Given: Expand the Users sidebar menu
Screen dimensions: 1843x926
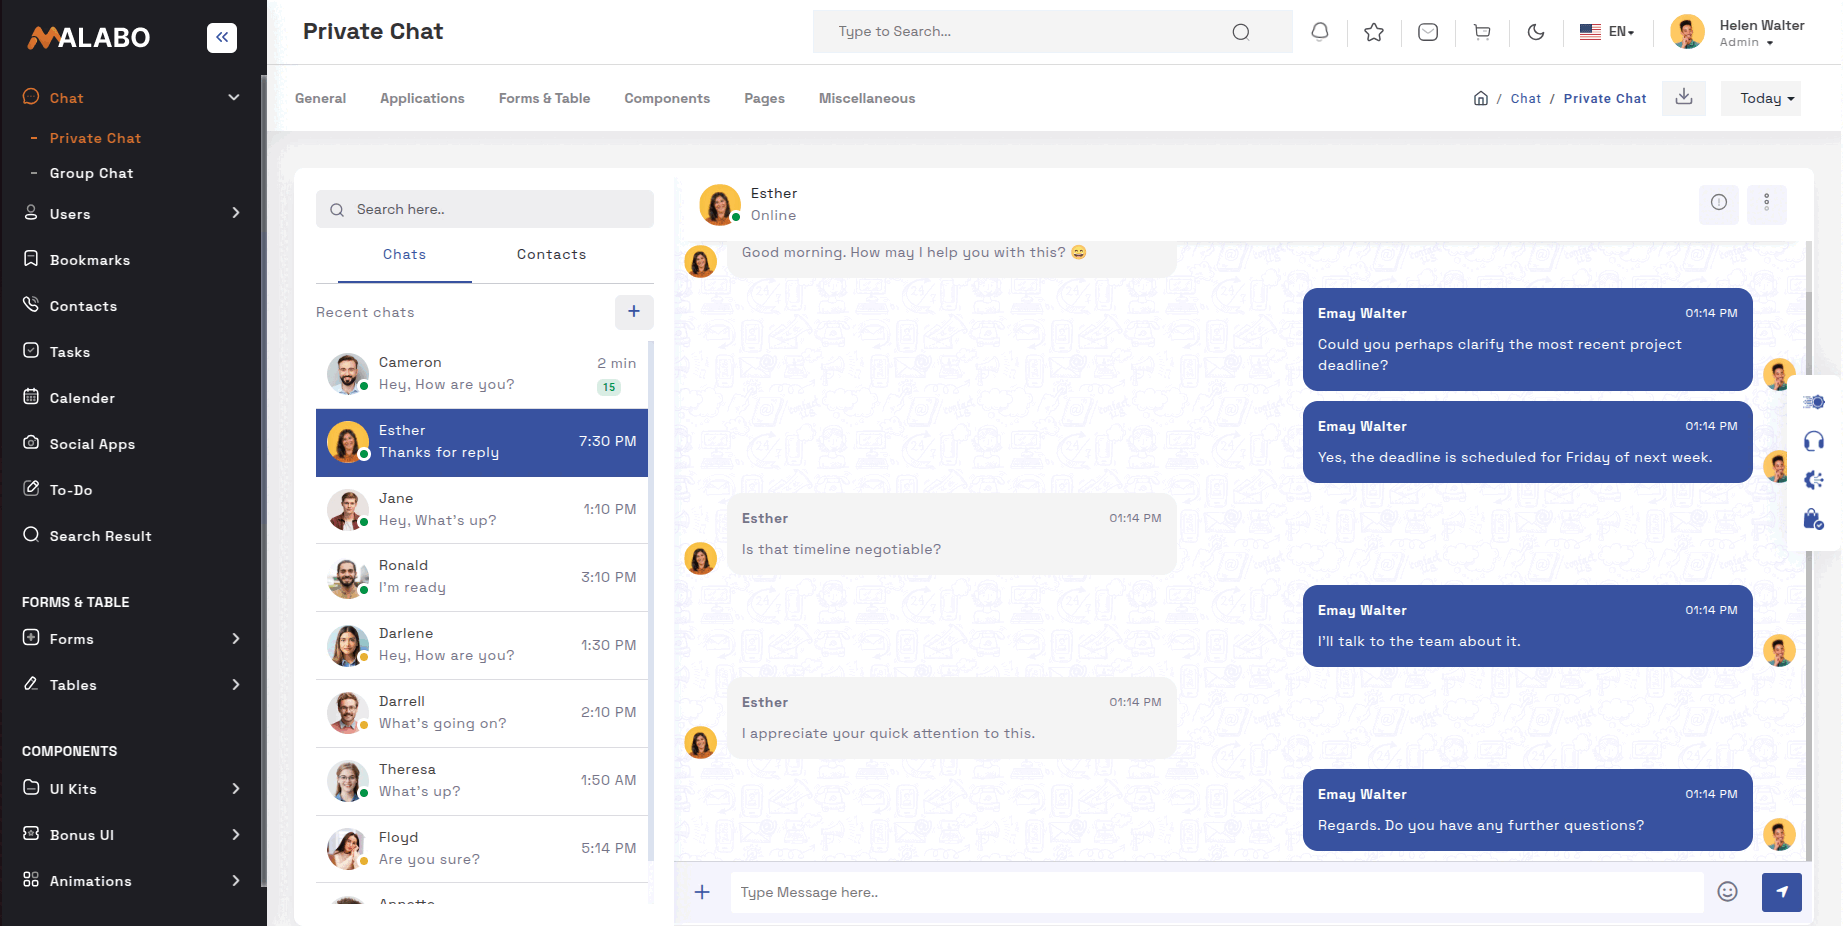Looking at the screenshot, I should tap(132, 214).
